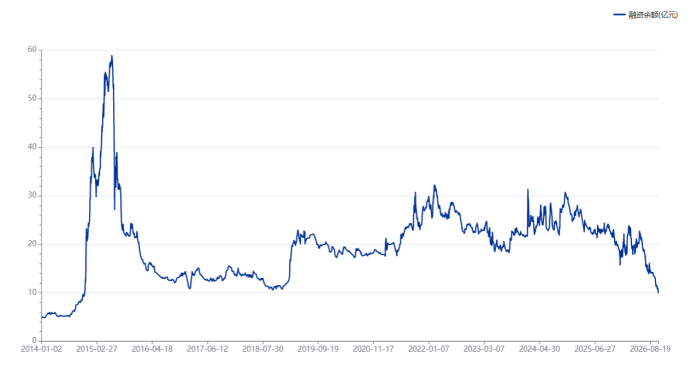Click the 2022-01-07 x-axis label
This screenshot has height=378, width=691.
[429, 349]
